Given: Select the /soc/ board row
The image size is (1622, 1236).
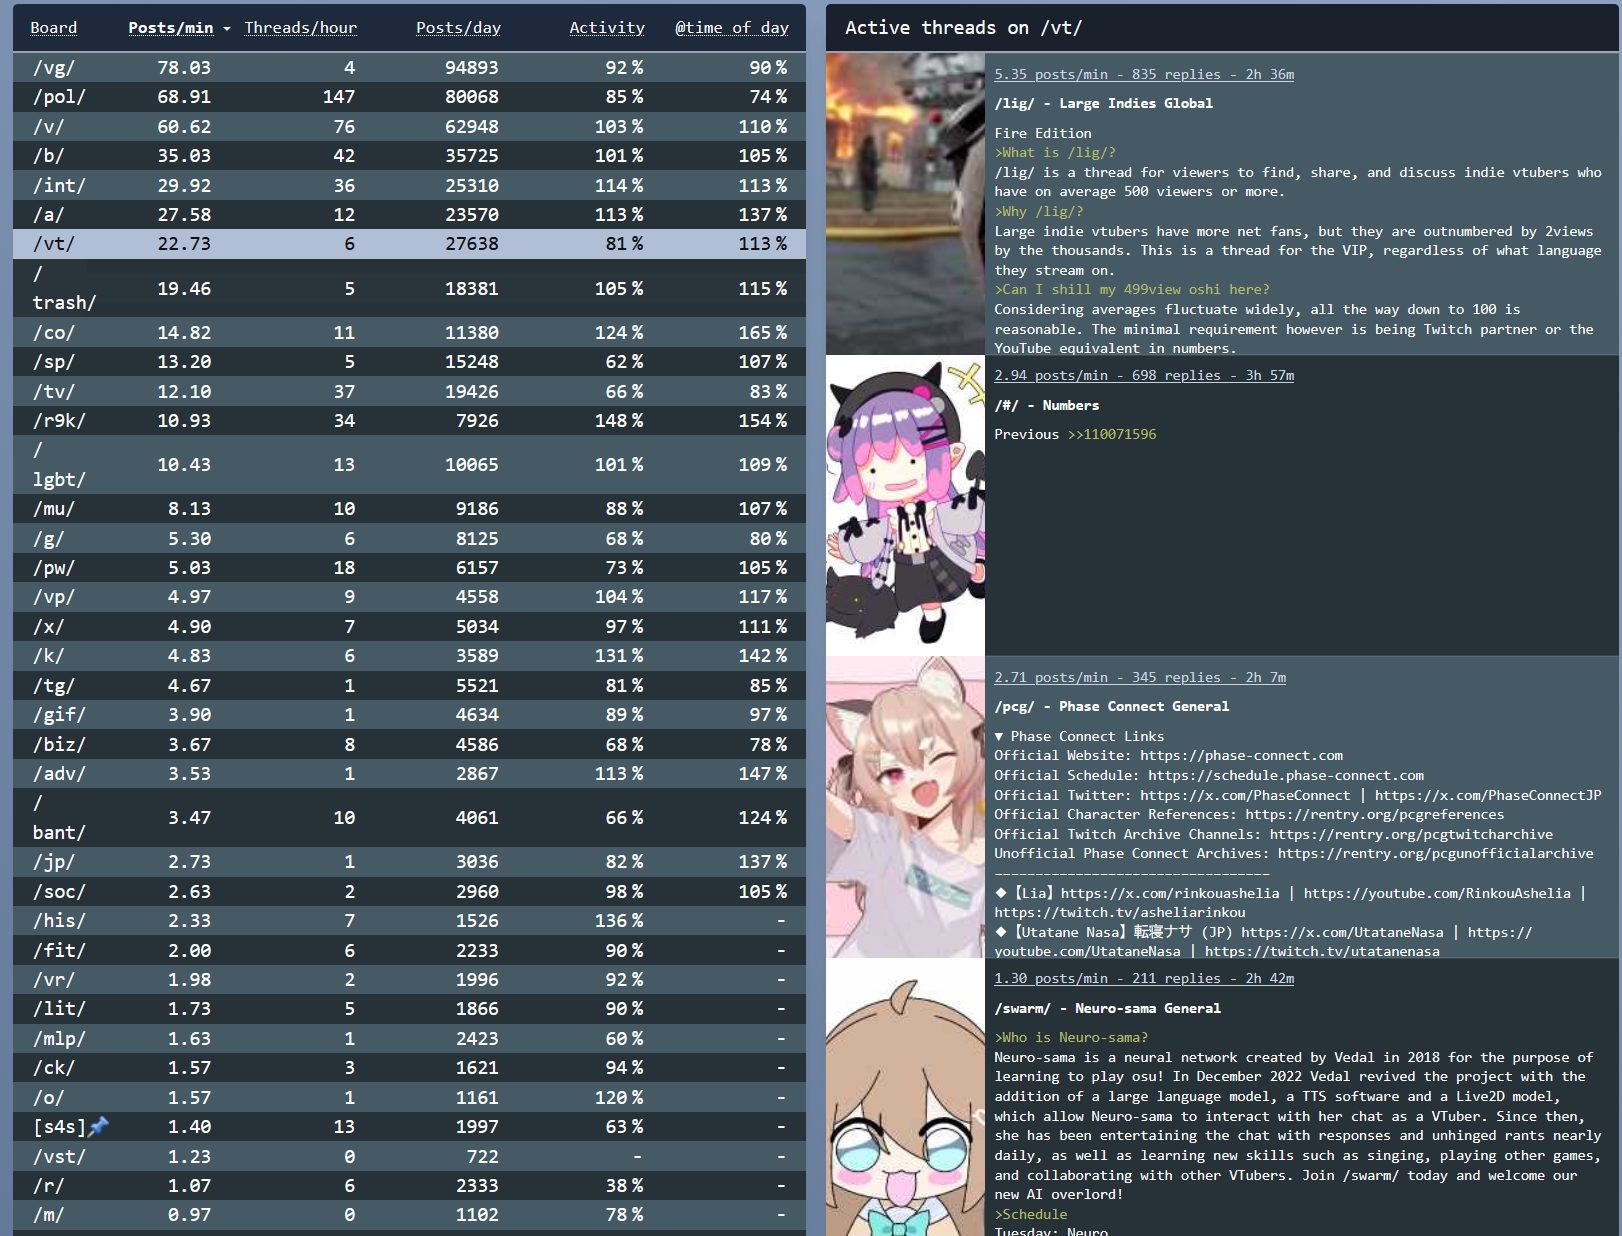Looking at the screenshot, I should click(409, 891).
